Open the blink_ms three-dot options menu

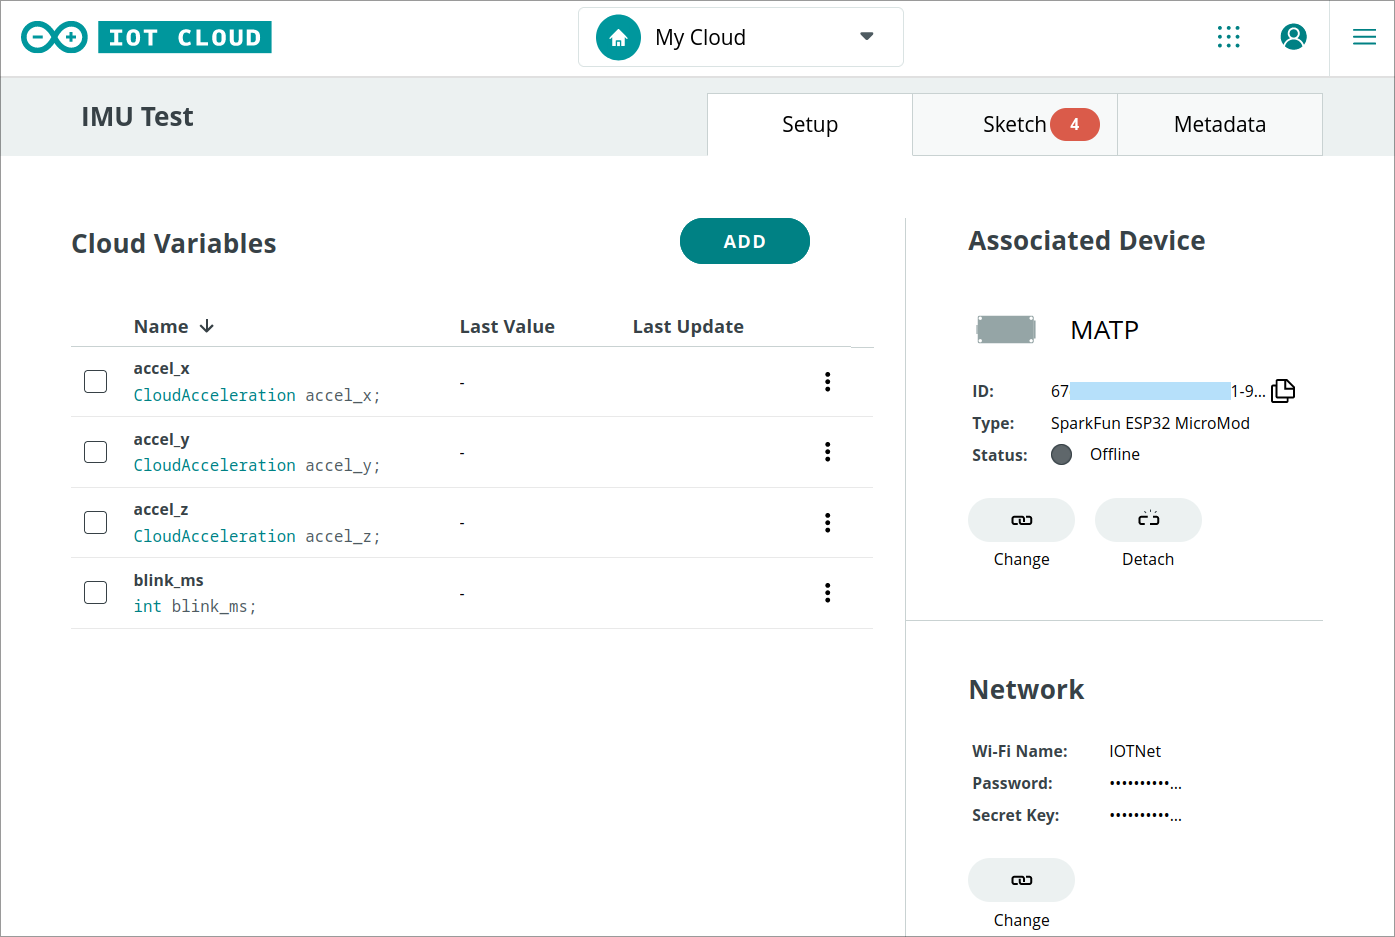[828, 592]
